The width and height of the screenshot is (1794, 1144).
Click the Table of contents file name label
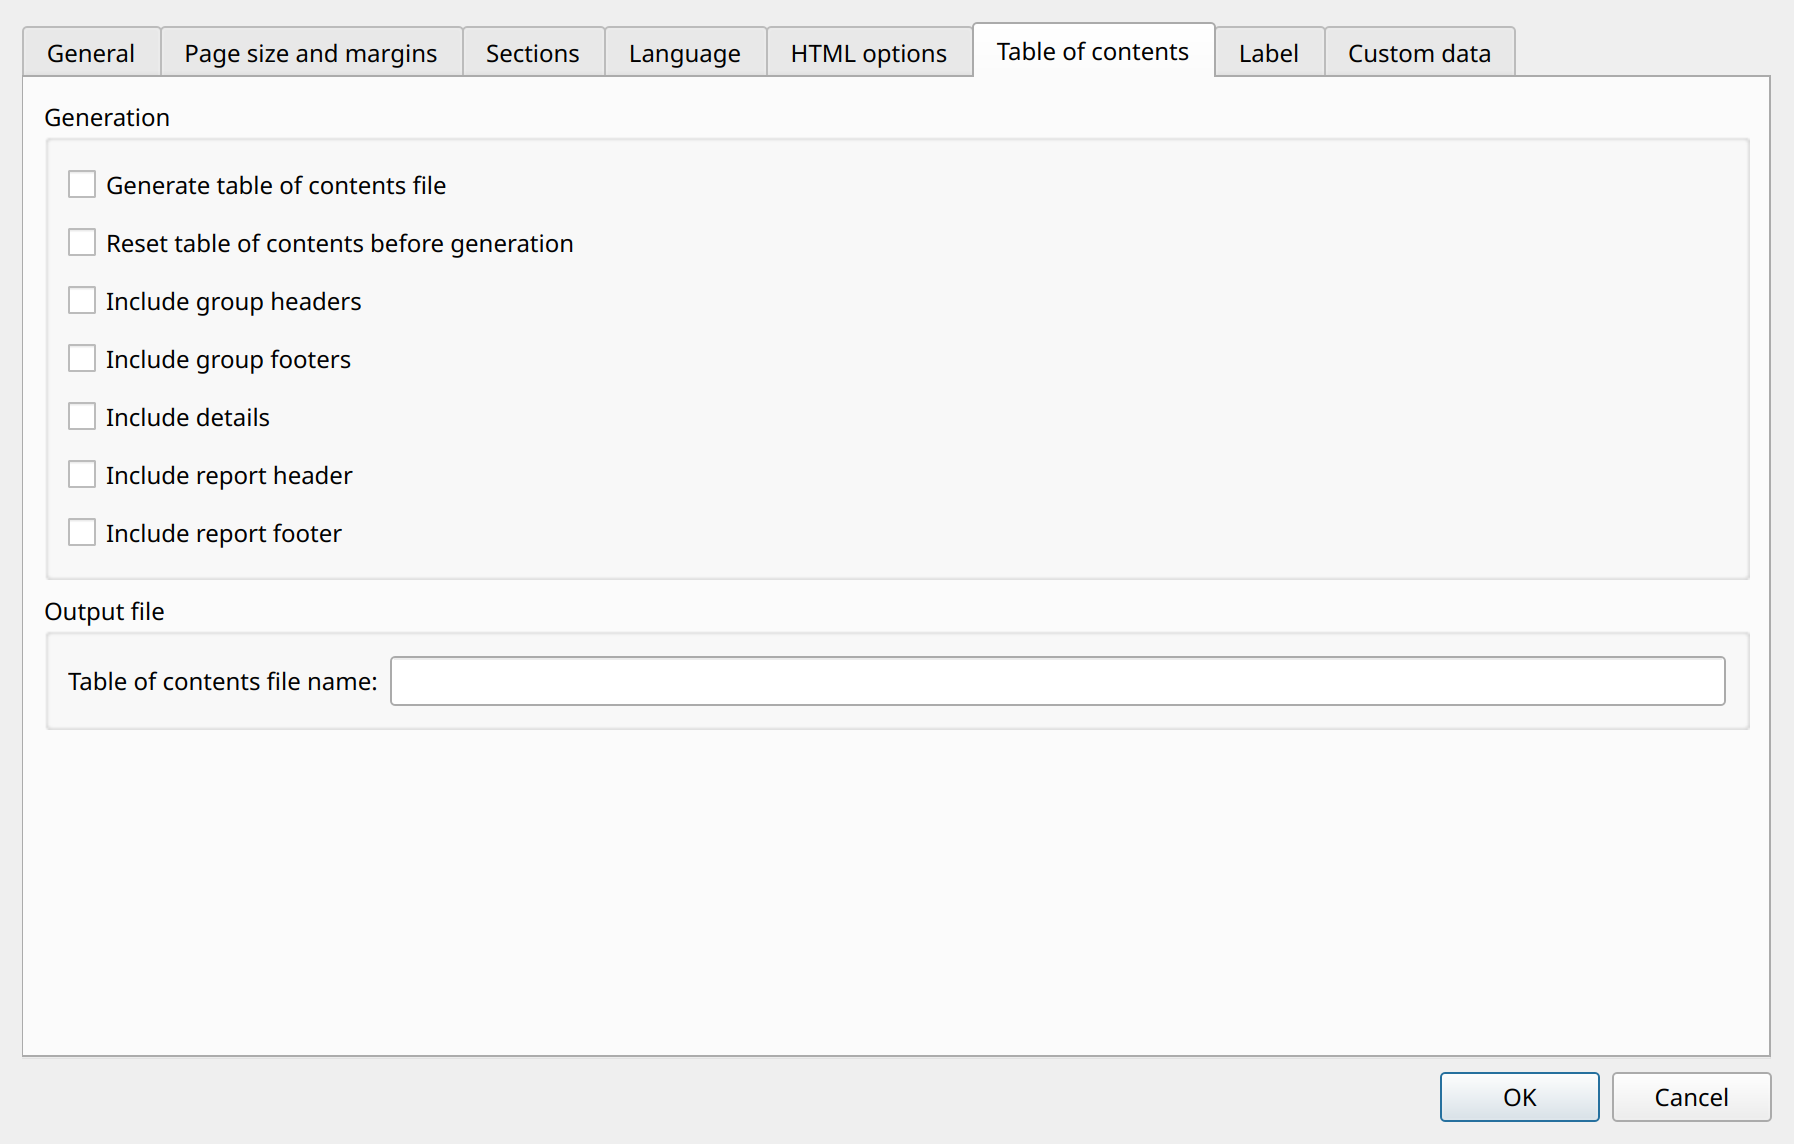(x=222, y=681)
